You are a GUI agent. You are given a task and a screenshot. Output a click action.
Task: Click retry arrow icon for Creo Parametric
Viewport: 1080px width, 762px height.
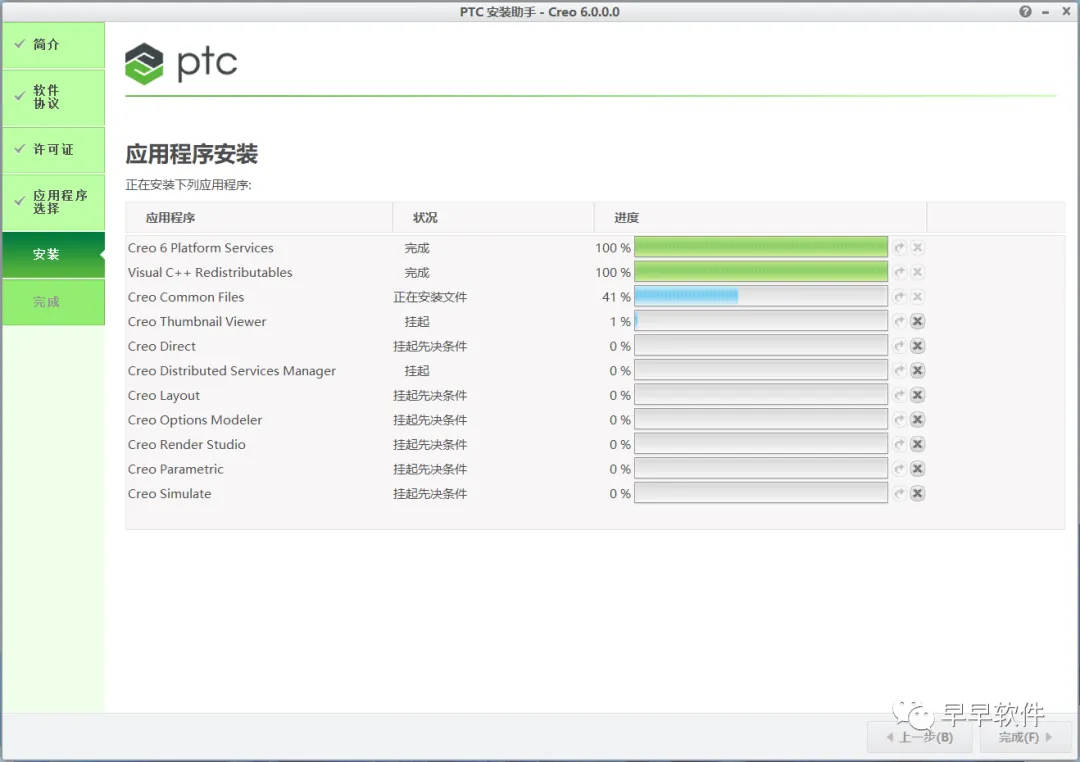pos(900,468)
